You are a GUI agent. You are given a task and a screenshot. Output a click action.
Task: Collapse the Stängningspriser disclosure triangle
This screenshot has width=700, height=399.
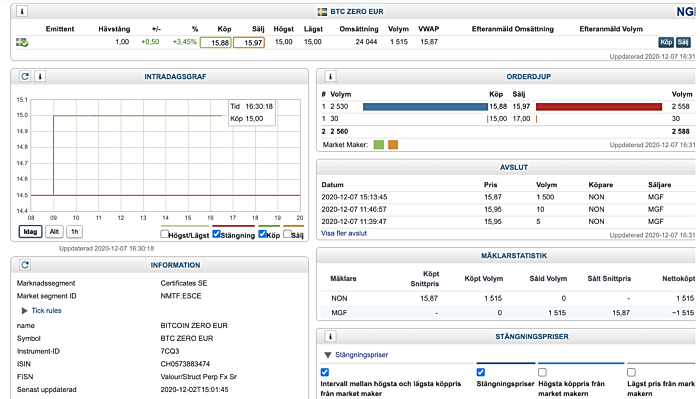click(328, 355)
